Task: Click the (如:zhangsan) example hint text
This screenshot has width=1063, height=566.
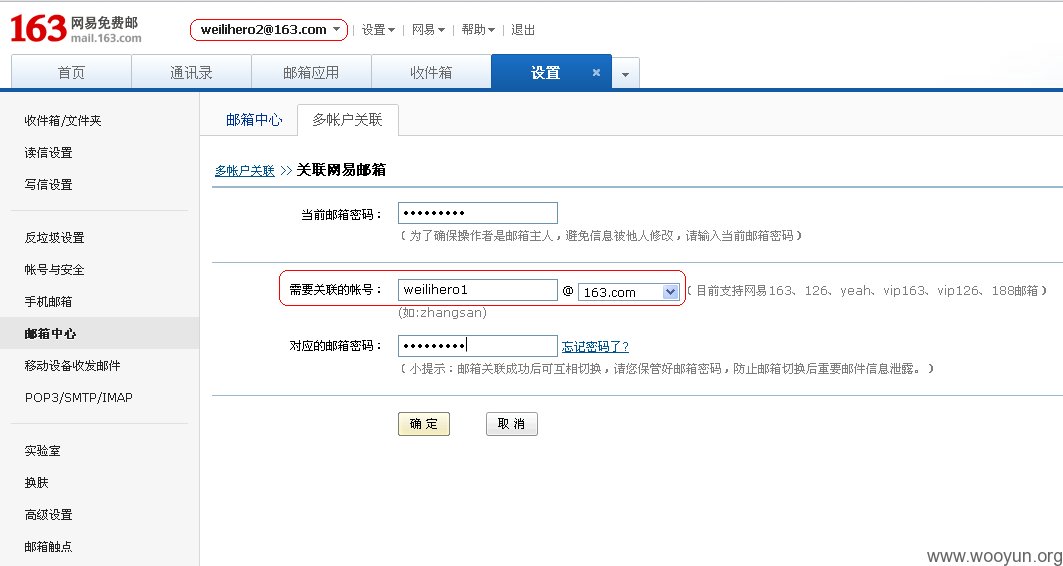Action: point(442,312)
